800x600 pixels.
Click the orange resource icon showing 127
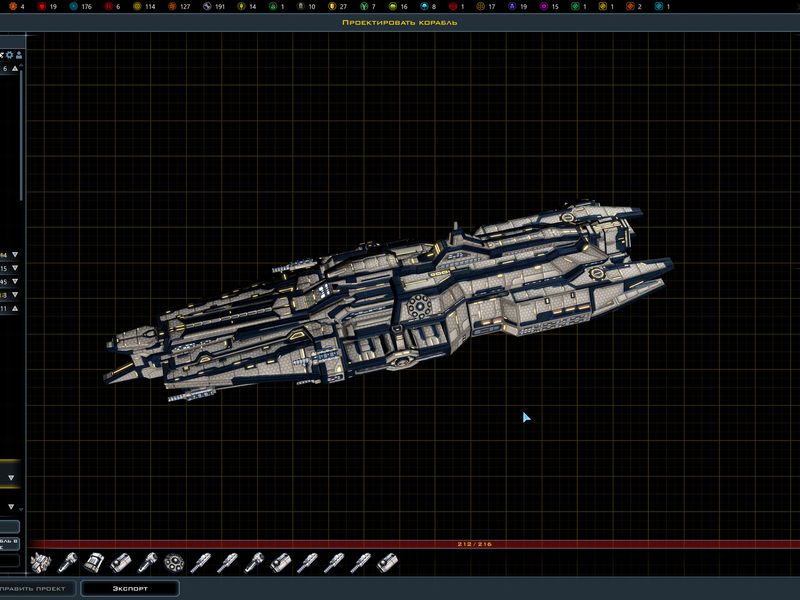point(172,7)
